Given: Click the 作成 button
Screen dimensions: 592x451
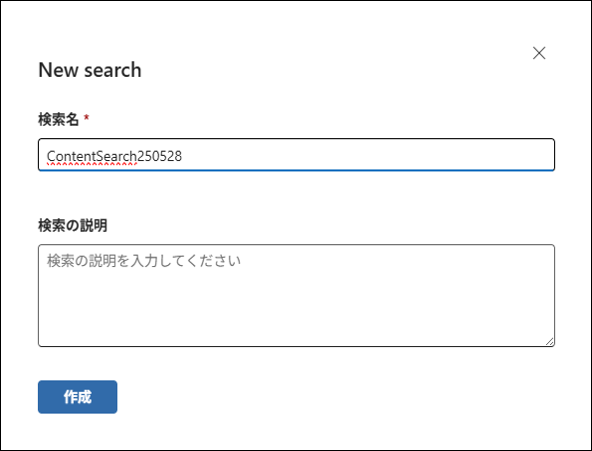Looking at the screenshot, I should click(x=77, y=397).
